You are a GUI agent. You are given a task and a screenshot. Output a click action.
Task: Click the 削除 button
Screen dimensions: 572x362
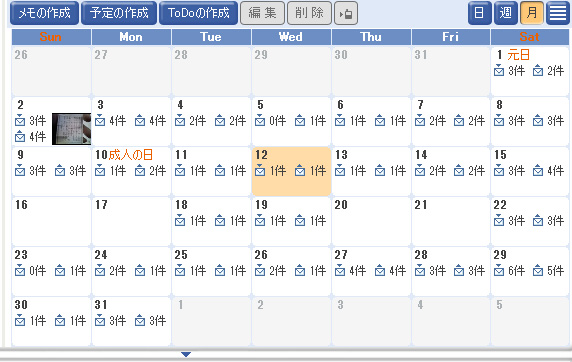309,13
